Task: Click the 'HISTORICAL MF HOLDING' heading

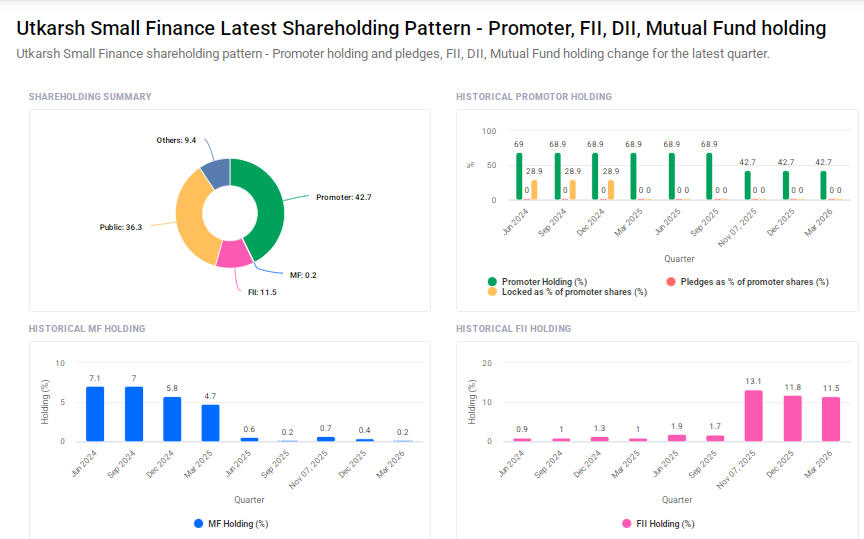Action: pyautogui.click(x=87, y=328)
